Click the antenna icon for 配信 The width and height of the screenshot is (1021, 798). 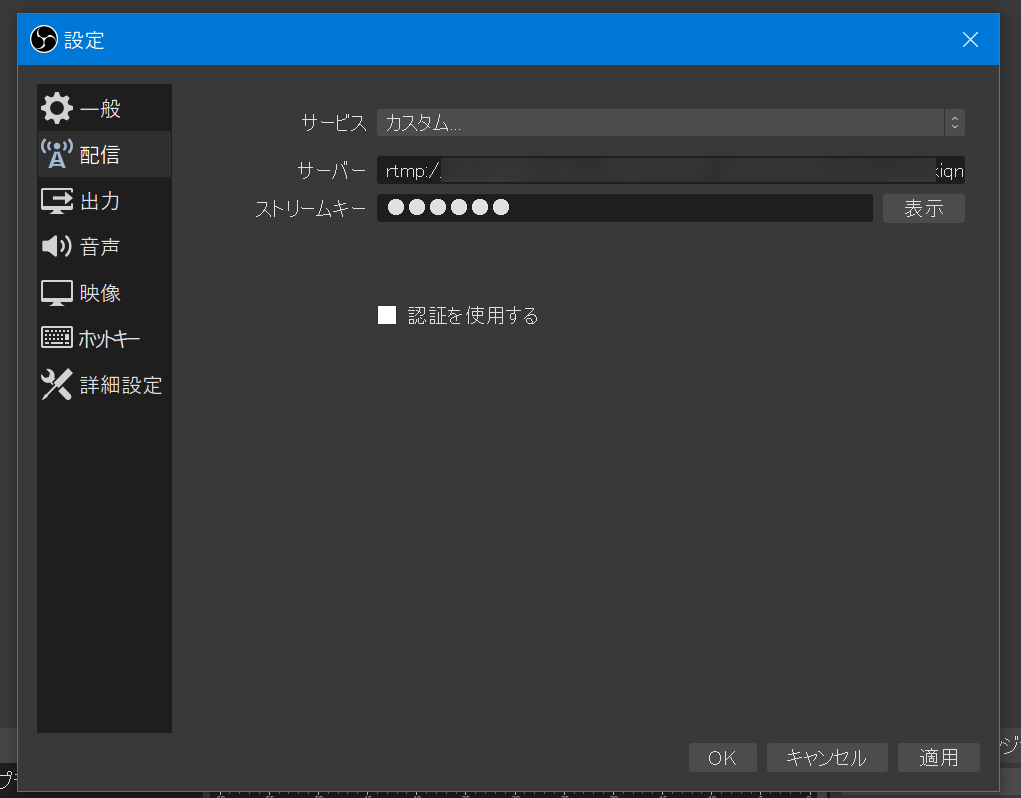tap(57, 154)
